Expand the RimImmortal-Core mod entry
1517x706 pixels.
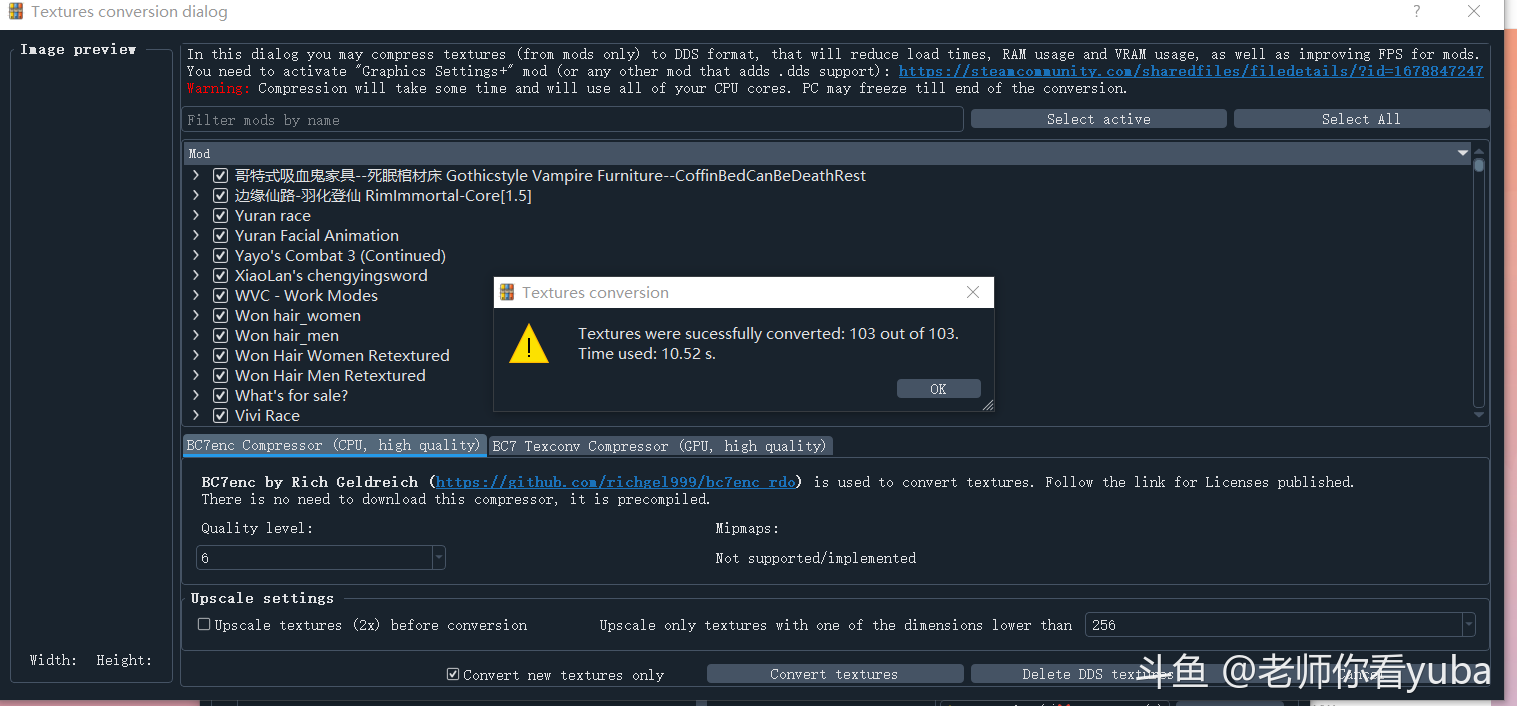(196, 196)
